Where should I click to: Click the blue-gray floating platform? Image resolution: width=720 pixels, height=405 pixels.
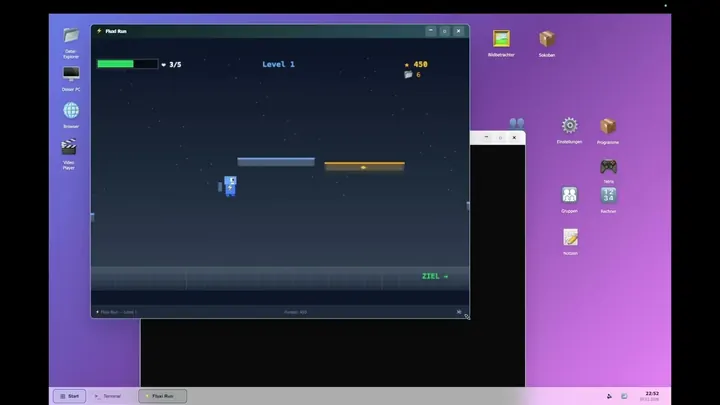pos(276,162)
